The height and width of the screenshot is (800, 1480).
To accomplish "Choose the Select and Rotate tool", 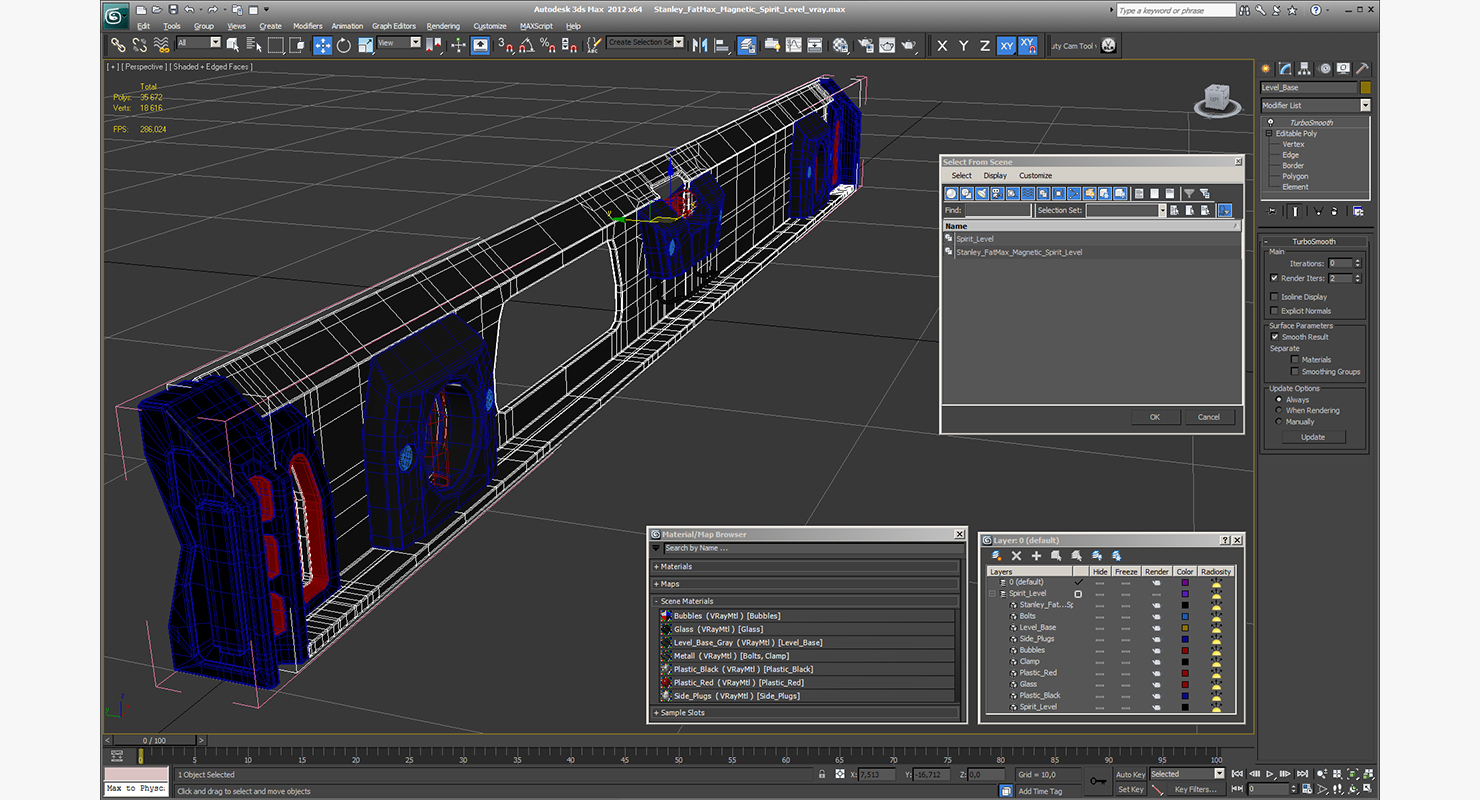I will pos(344,45).
